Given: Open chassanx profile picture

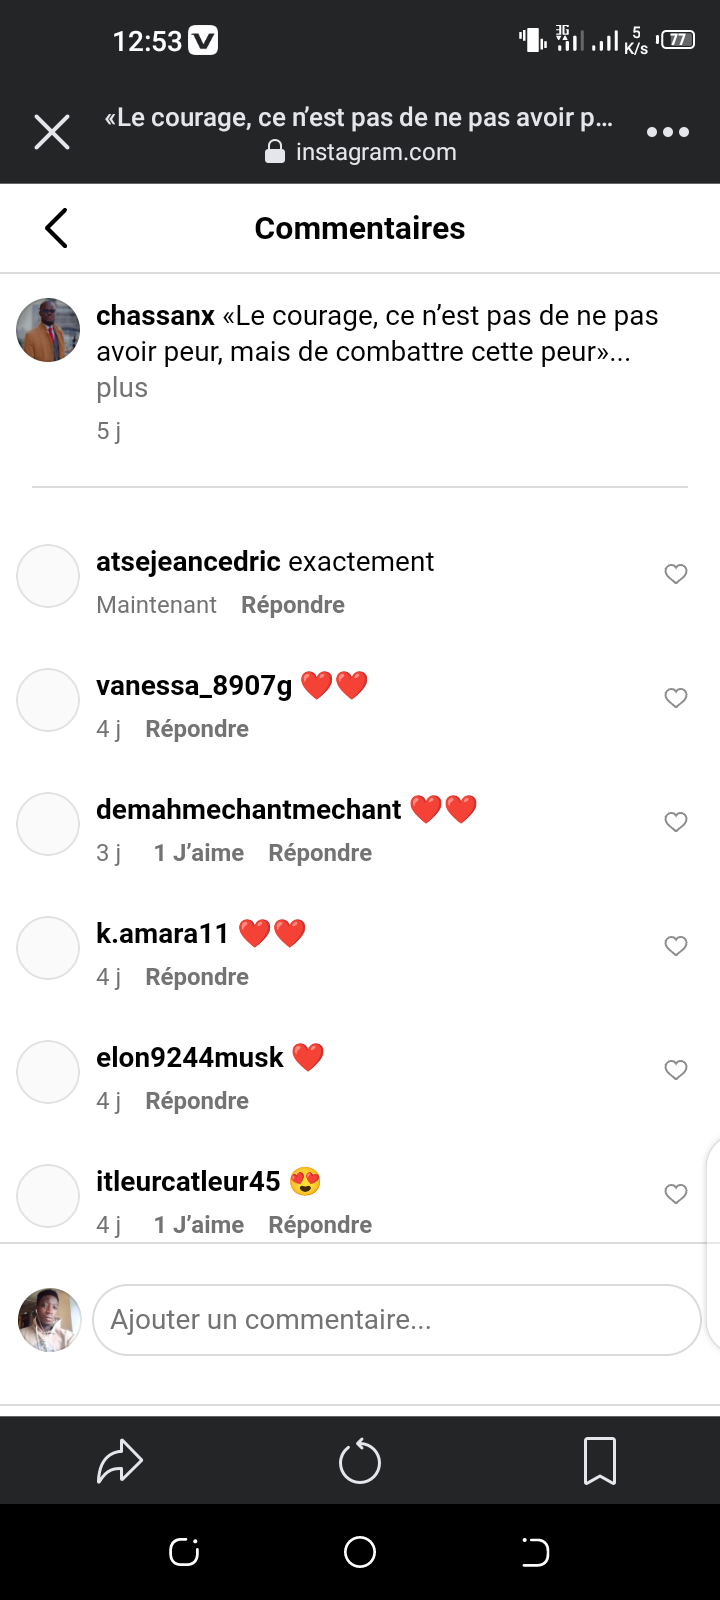Looking at the screenshot, I should pyautogui.click(x=48, y=330).
